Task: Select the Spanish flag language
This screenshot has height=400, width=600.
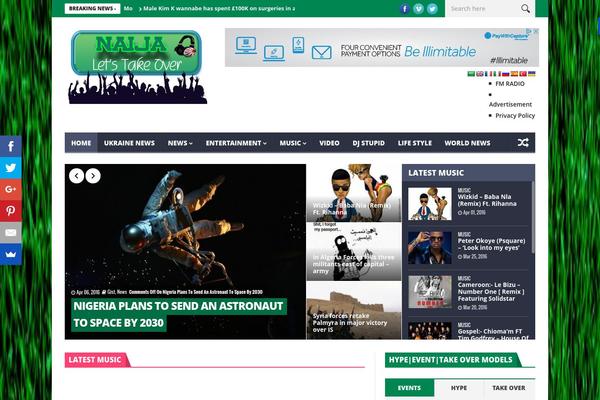Action: [x=514, y=74]
